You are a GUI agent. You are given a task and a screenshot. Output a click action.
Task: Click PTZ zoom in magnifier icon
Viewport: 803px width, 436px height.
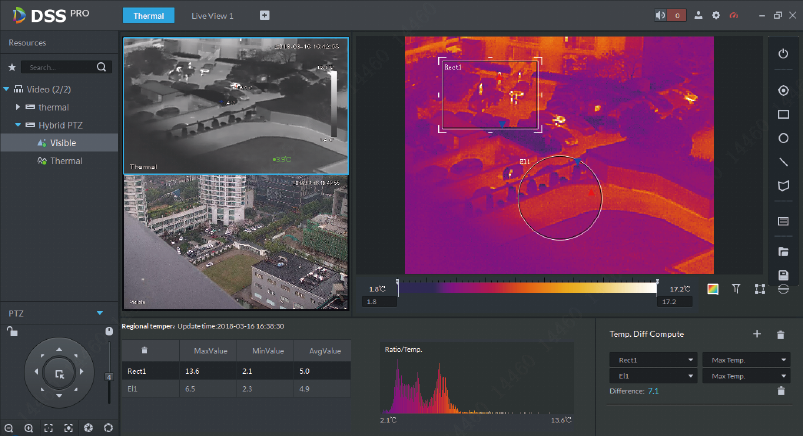coord(29,427)
